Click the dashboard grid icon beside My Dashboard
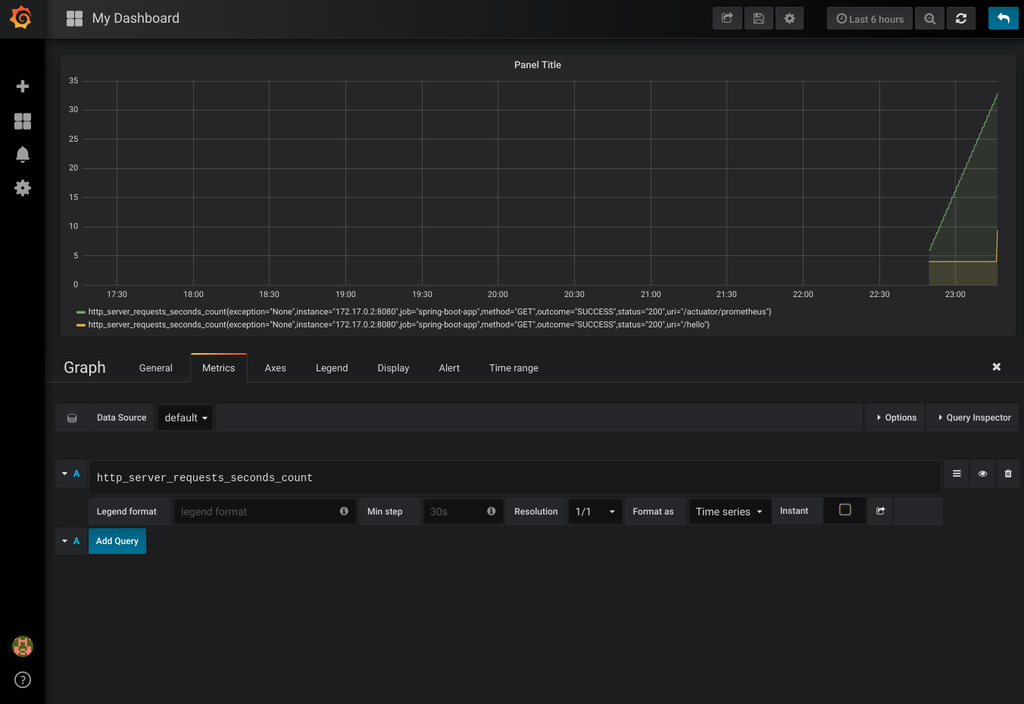This screenshot has width=1024, height=704. point(74,18)
